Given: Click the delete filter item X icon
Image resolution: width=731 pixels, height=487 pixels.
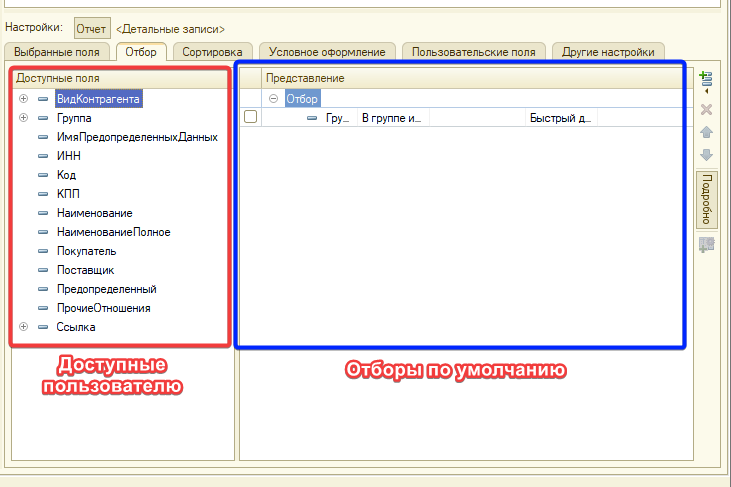Looking at the screenshot, I should [x=706, y=109].
